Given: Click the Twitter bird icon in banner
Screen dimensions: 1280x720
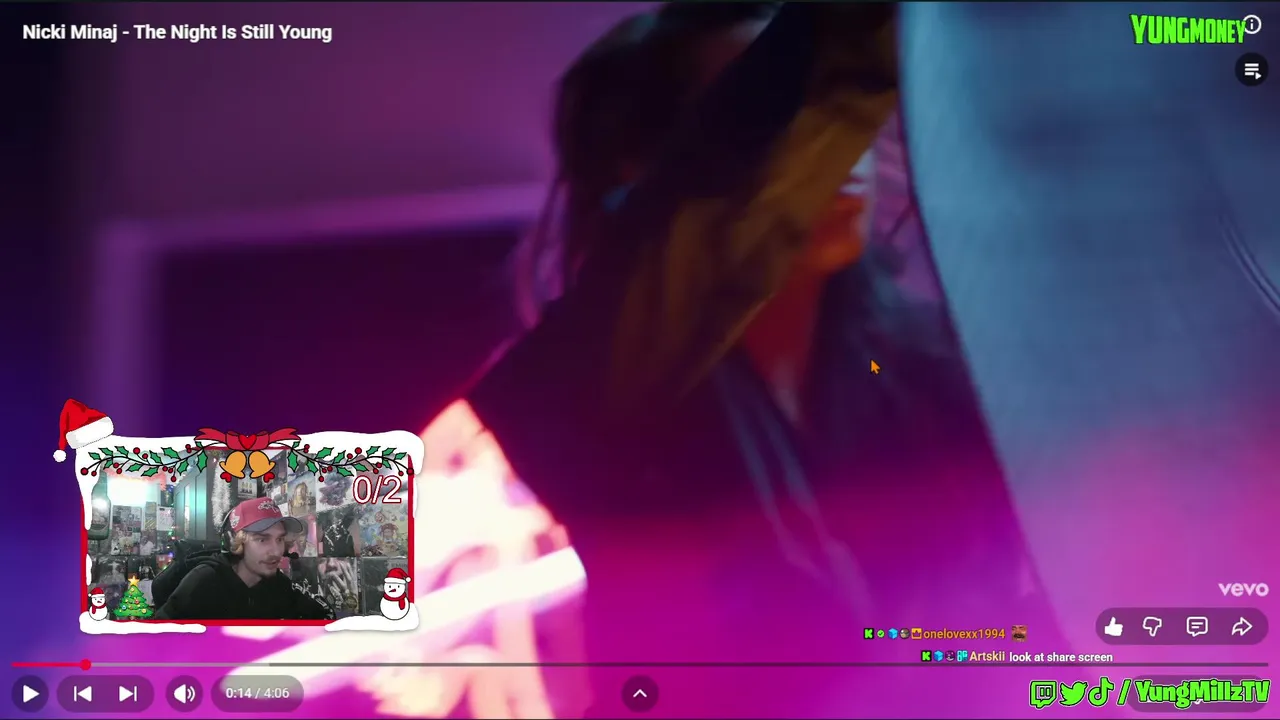Looking at the screenshot, I should click(1072, 693).
